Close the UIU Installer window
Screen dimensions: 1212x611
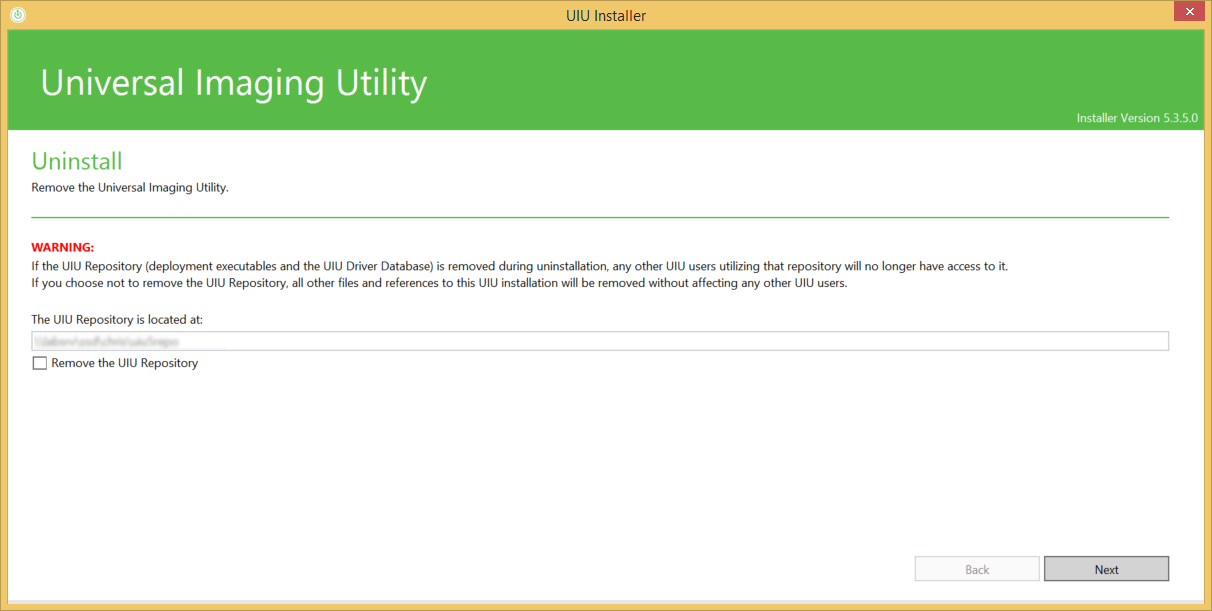click(1187, 12)
